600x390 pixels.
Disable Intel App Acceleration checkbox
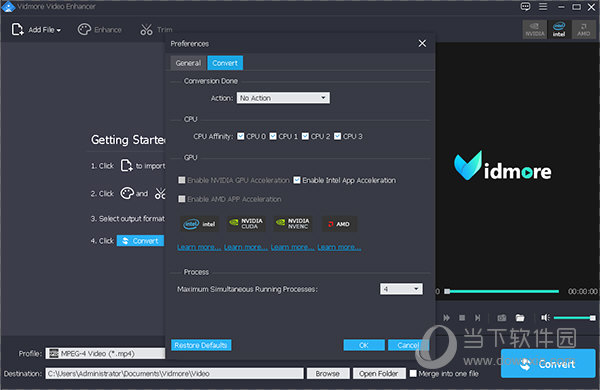click(297, 180)
